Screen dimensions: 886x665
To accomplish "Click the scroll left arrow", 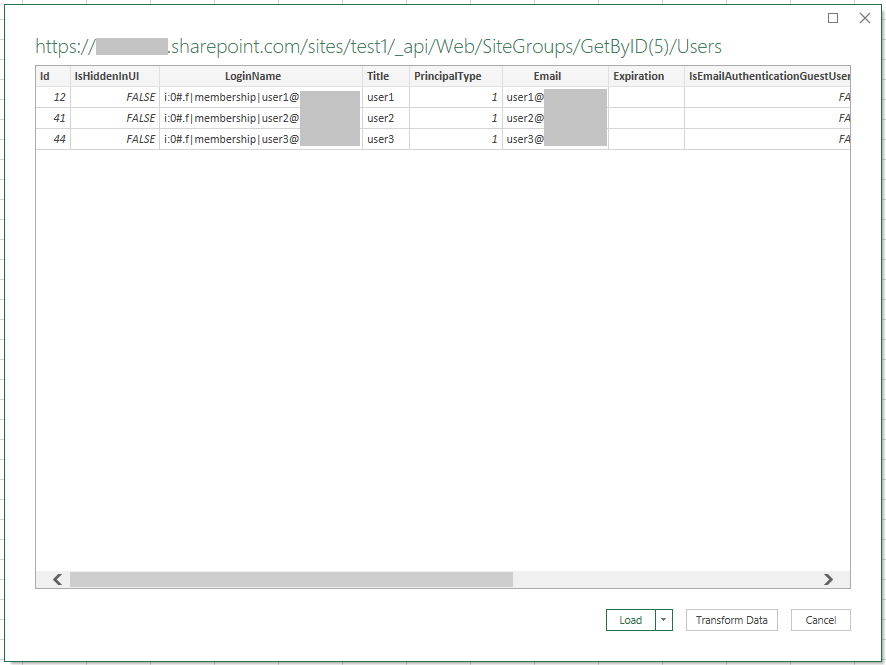I will click(57, 579).
